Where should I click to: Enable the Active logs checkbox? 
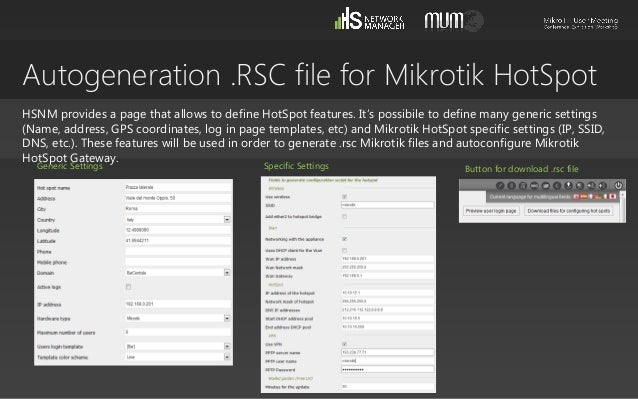point(129,287)
